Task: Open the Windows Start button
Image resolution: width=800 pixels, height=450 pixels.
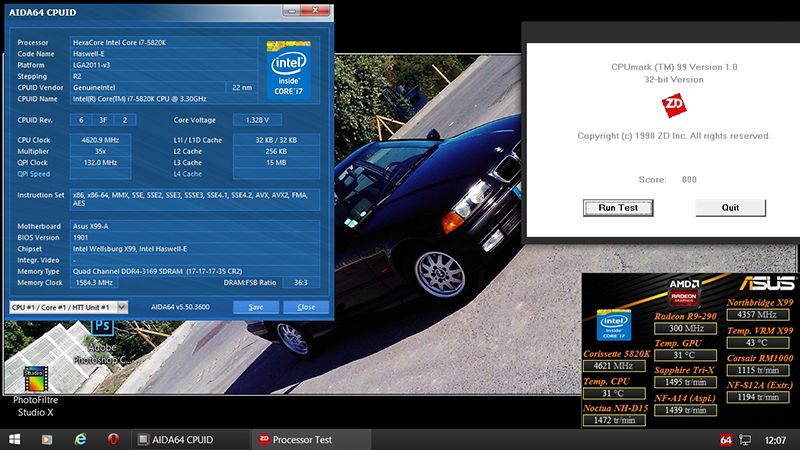Action: [x=14, y=439]
